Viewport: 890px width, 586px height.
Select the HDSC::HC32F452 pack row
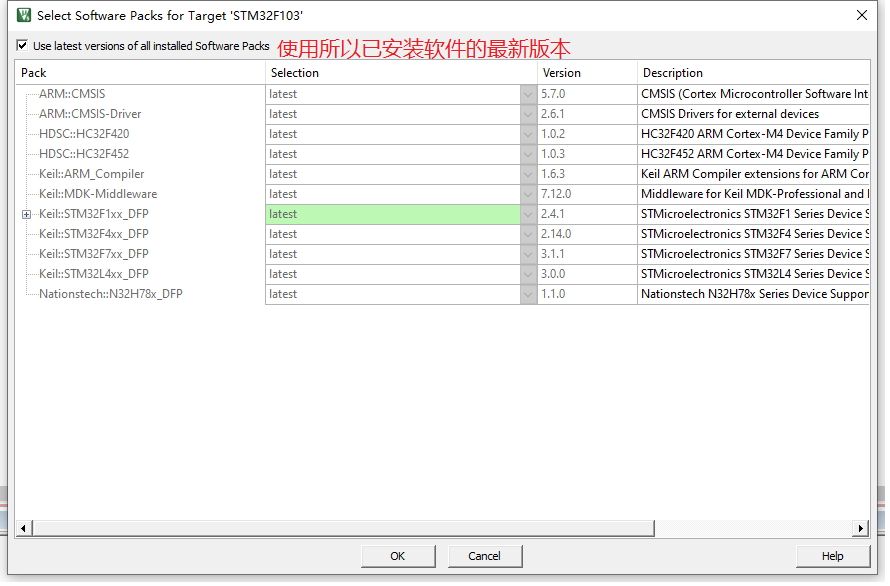(84, 154)
